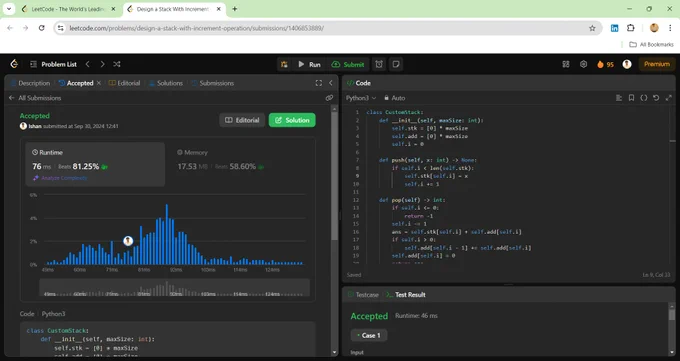680x361 pixels.
Task: Open the notes sticky icon
Action: pos(396,64)
